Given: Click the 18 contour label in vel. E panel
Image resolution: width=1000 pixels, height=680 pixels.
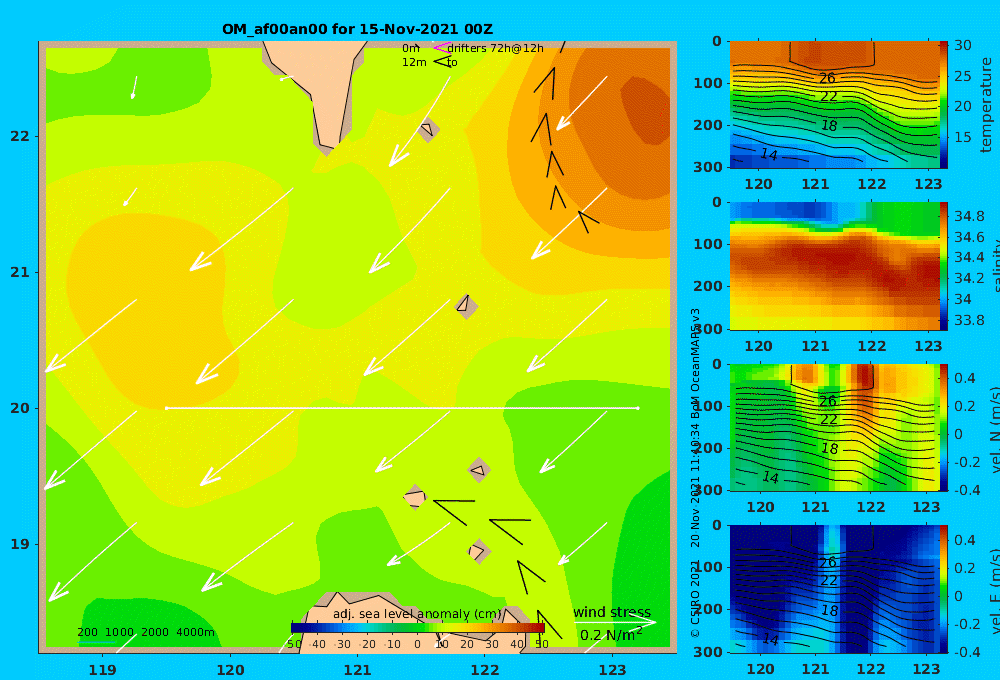Looking at the screenshot, I should coord(829,610).
